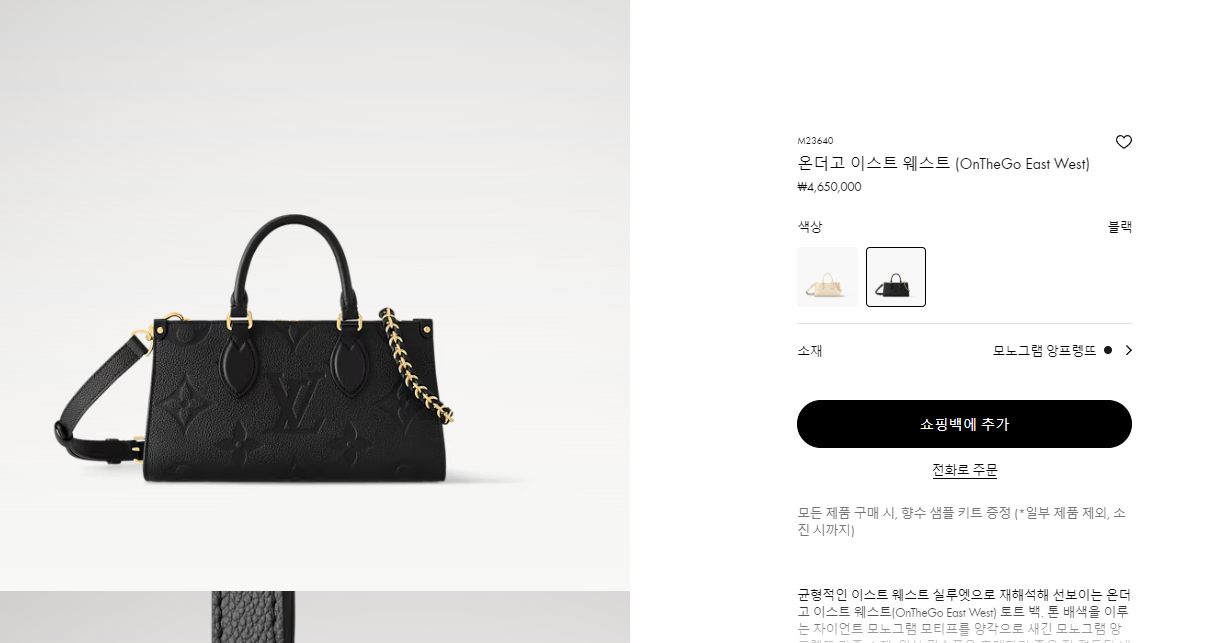Click the 색상 section label

pos(810,227)
